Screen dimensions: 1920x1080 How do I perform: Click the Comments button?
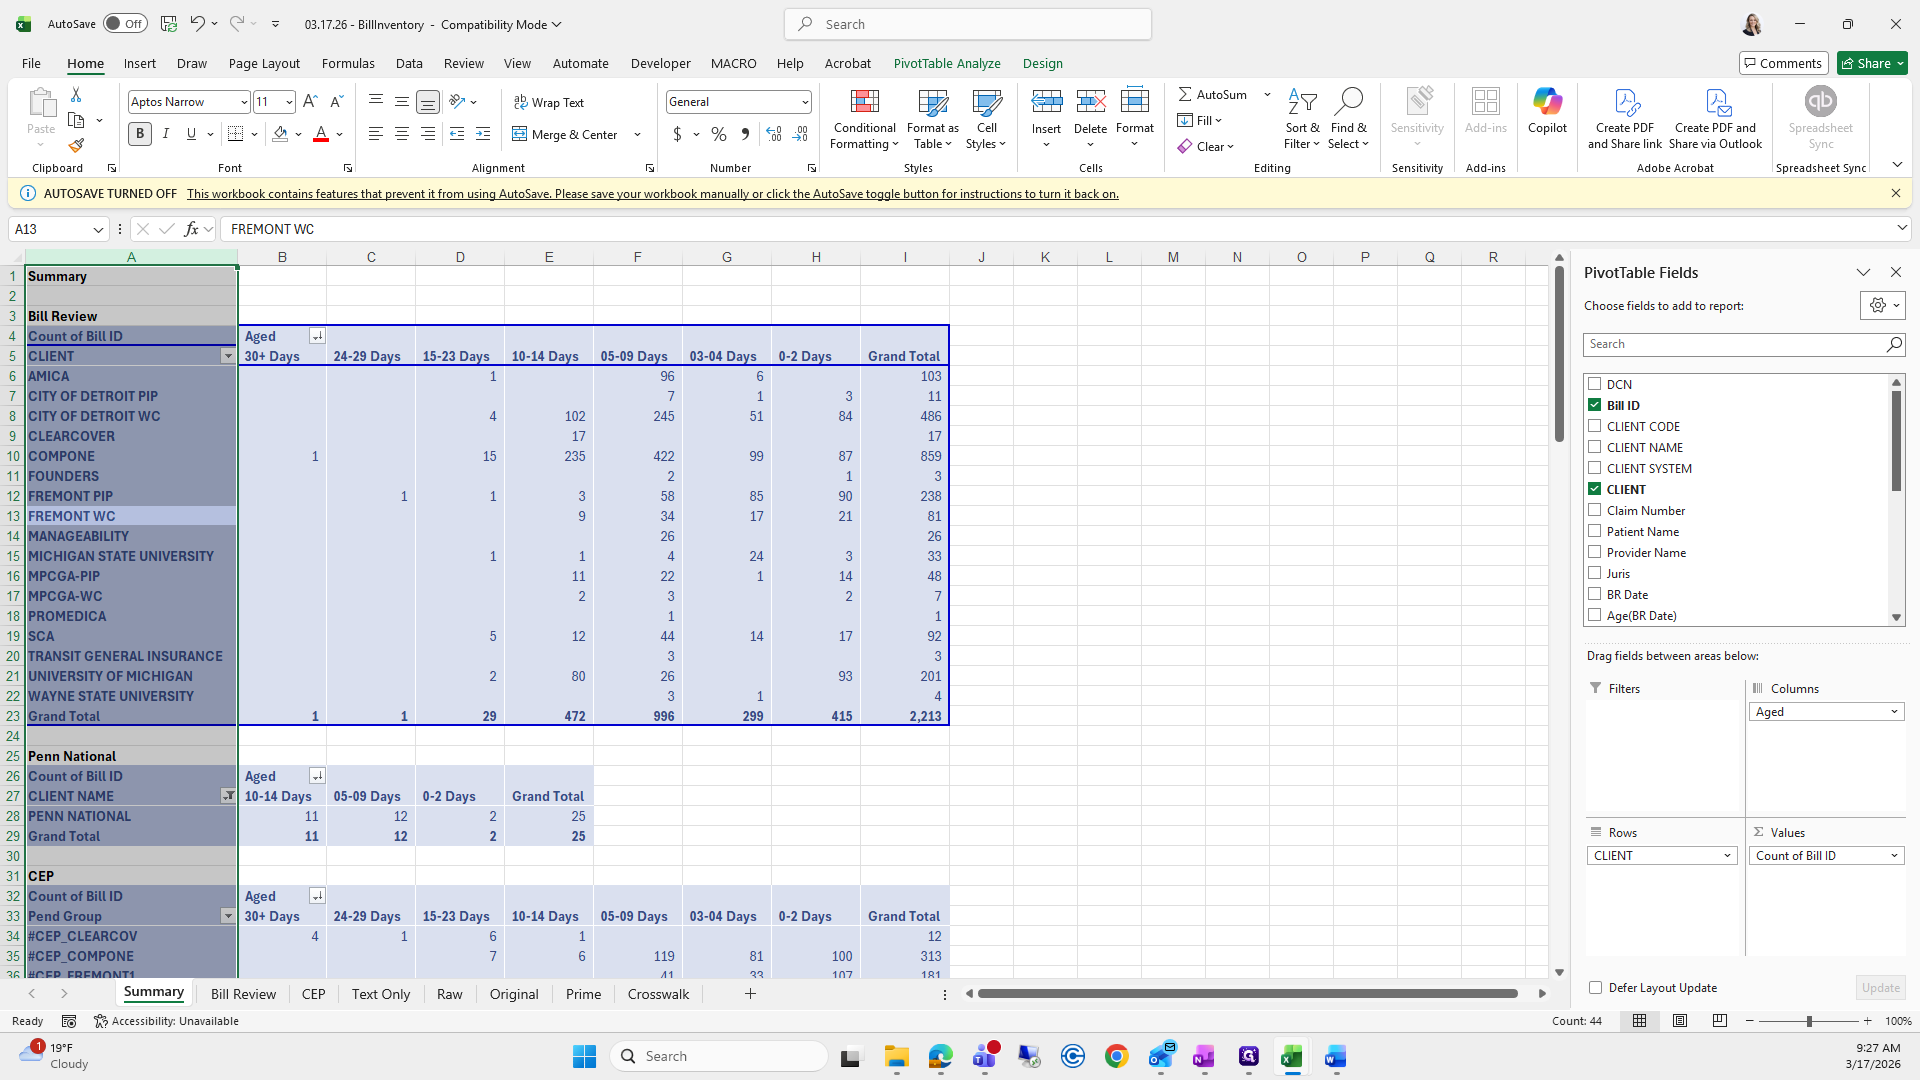pos(1783,63)
